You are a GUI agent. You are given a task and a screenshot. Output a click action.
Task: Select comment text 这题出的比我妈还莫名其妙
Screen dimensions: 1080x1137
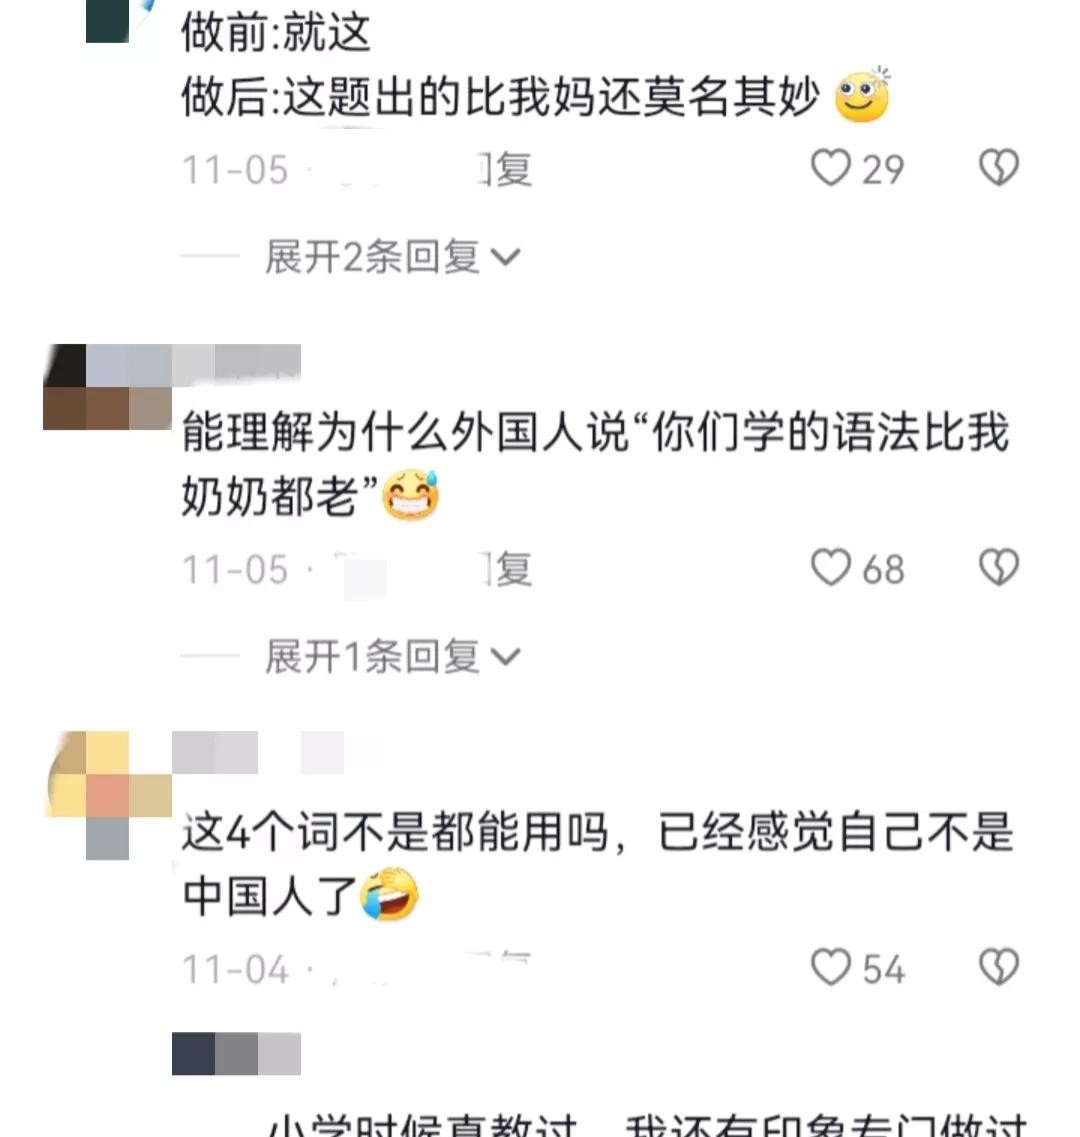click(500, 96)
